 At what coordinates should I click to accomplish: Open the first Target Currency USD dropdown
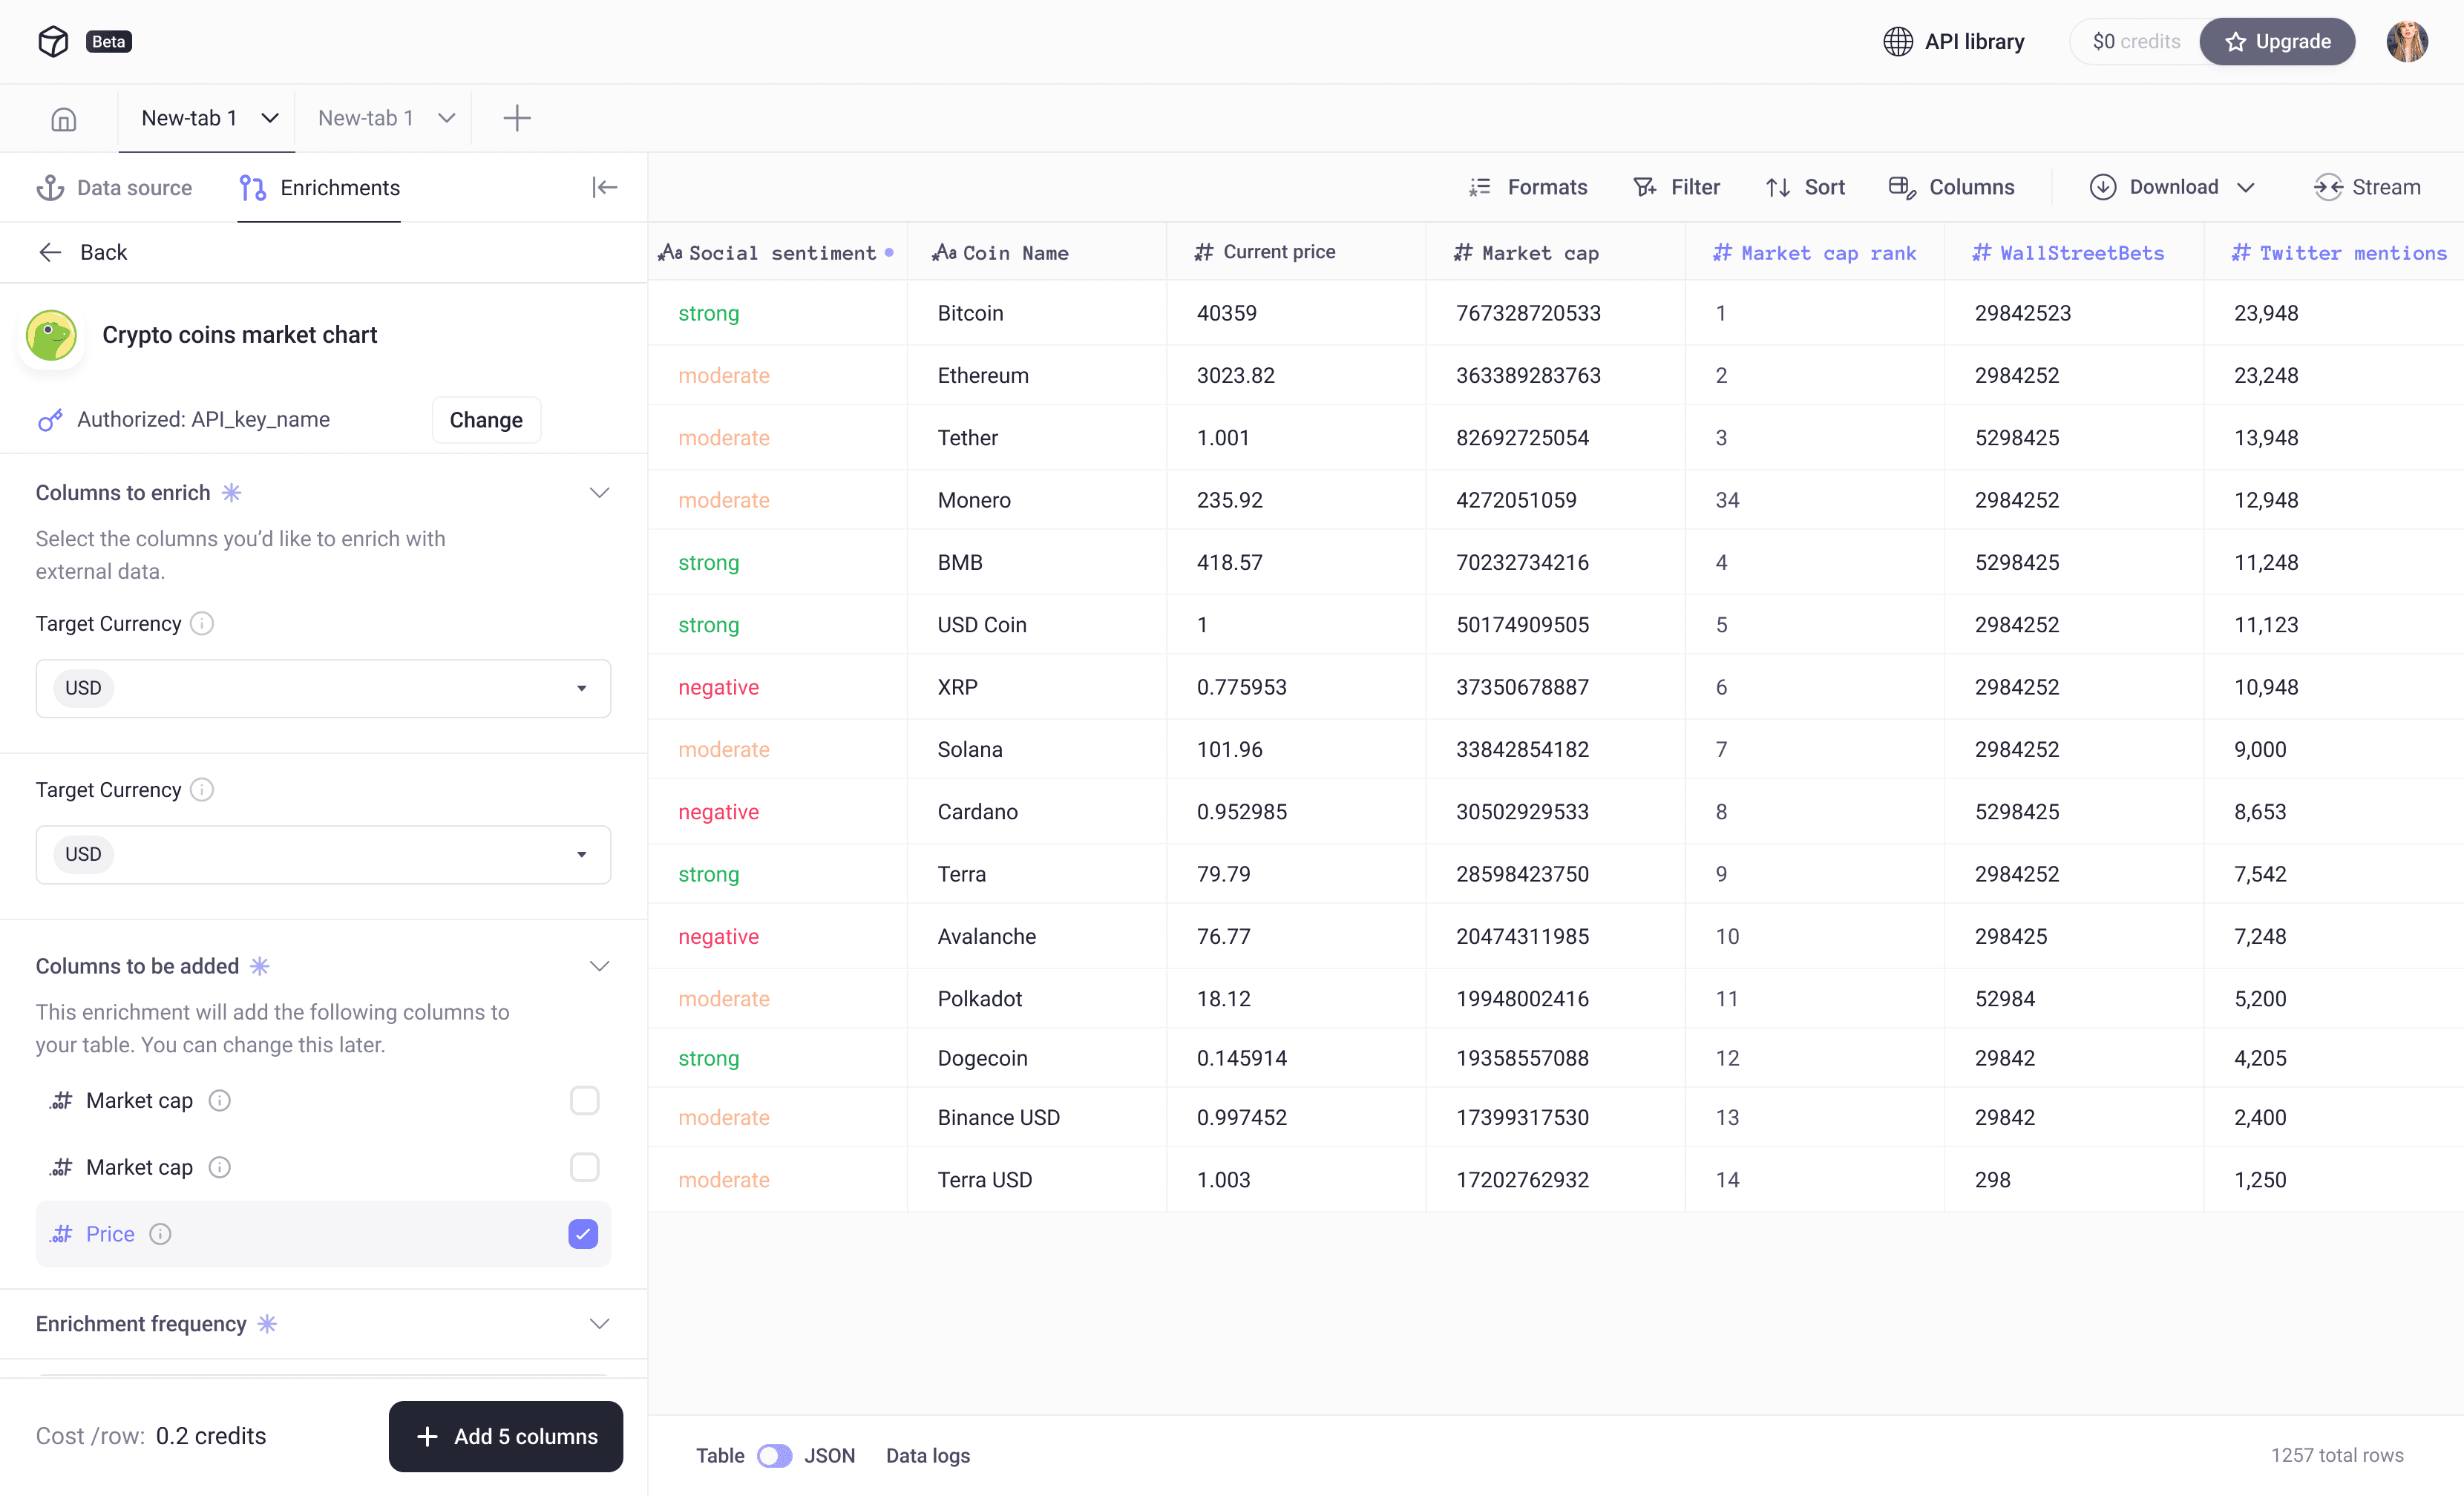coord(323,688)
